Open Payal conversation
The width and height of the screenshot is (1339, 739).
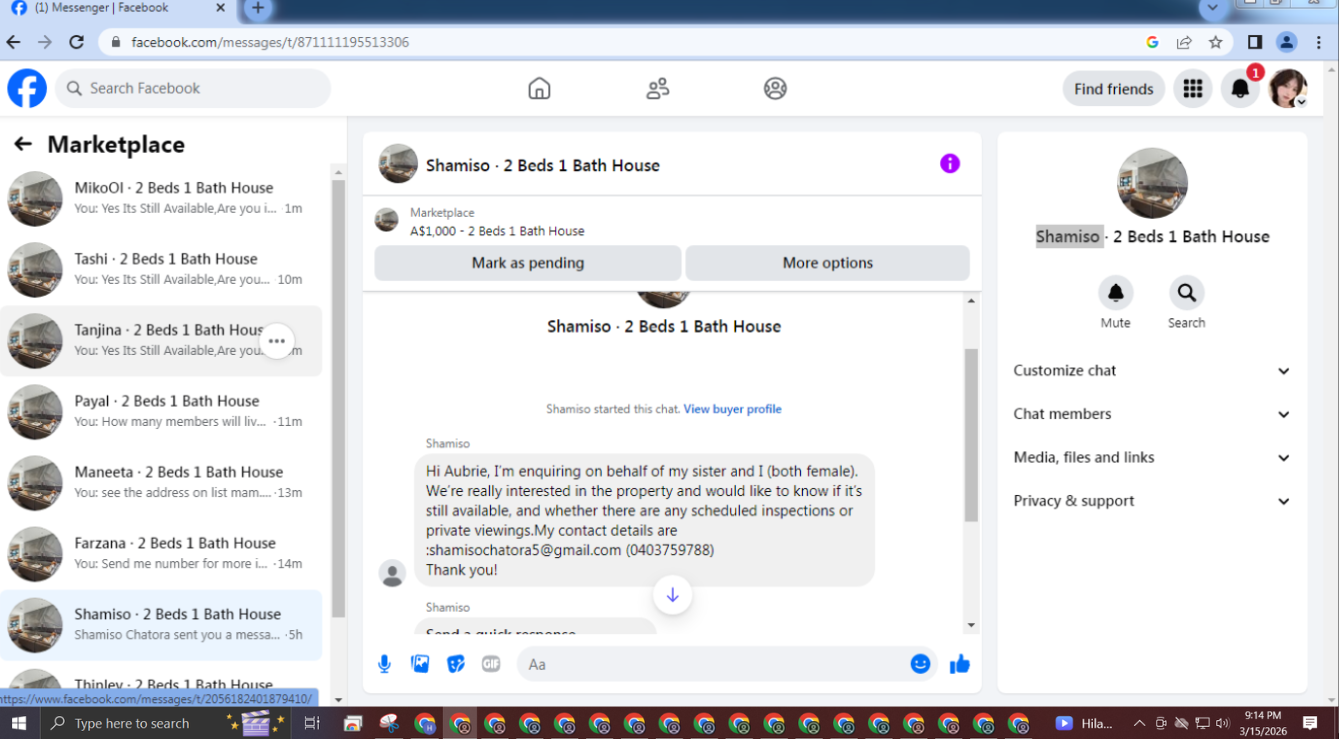[x=161, y=411]
